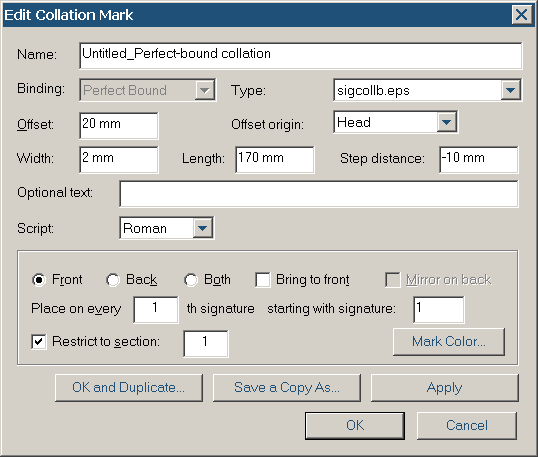The image size is (538, 457).
Task: Select the Both radio button
Action: coord(191,280)
